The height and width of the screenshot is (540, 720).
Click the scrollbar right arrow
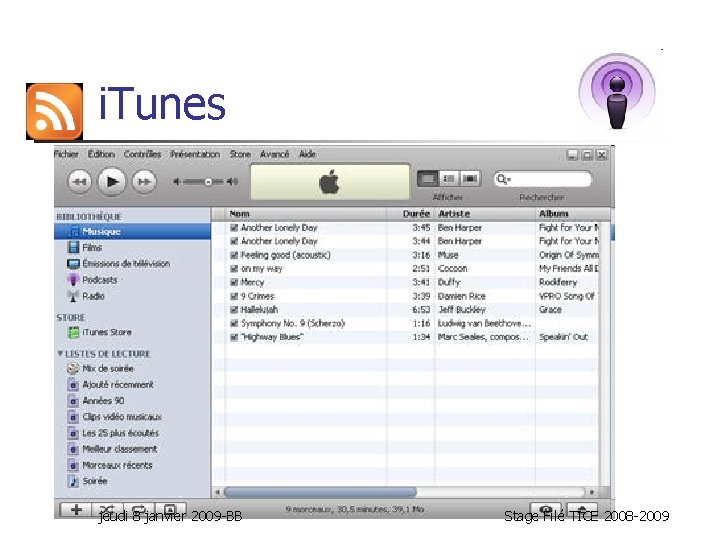pyautogui.click(x=592, y=492)
